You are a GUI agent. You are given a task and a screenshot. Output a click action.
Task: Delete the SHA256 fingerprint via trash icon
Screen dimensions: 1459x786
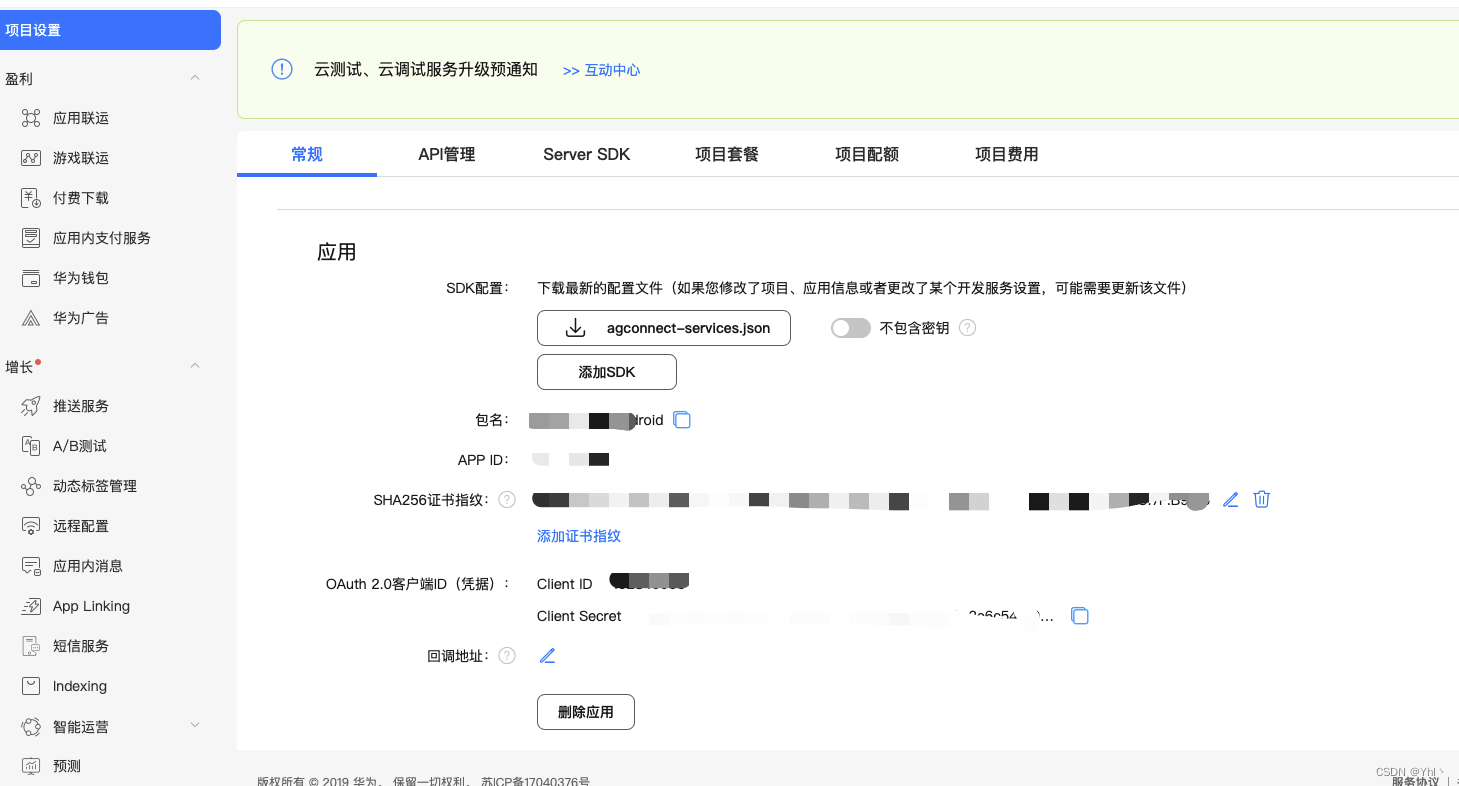pyautogui.click(x=1261, y=499)
